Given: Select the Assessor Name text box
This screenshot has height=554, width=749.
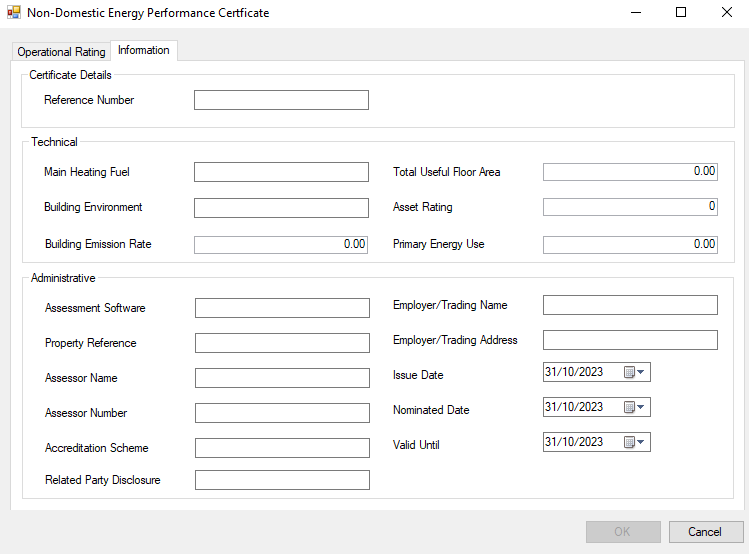Looking at the screenshot, I should point(282,378).
